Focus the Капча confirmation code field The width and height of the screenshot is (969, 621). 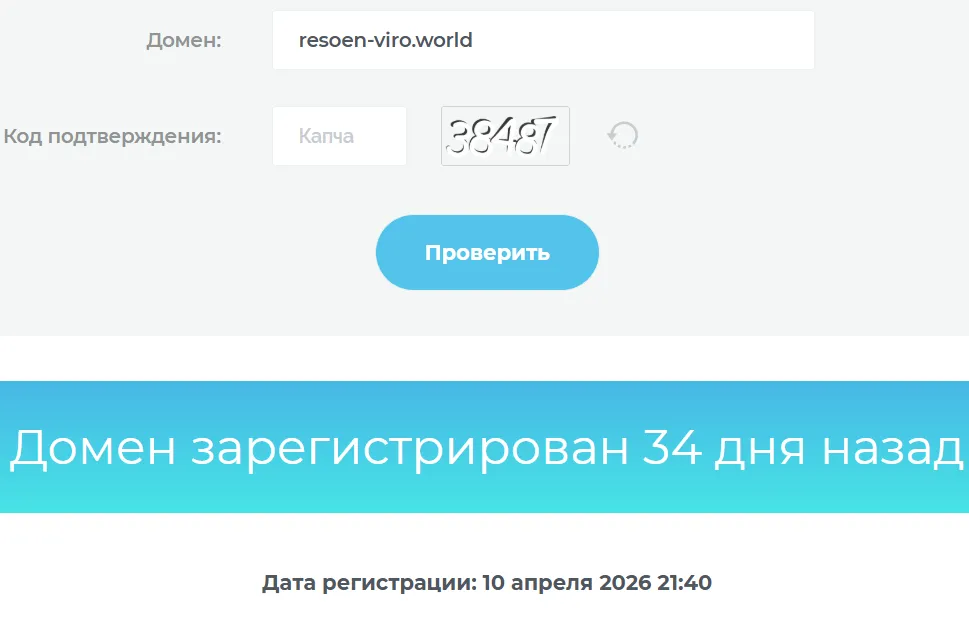pos(339,136)
